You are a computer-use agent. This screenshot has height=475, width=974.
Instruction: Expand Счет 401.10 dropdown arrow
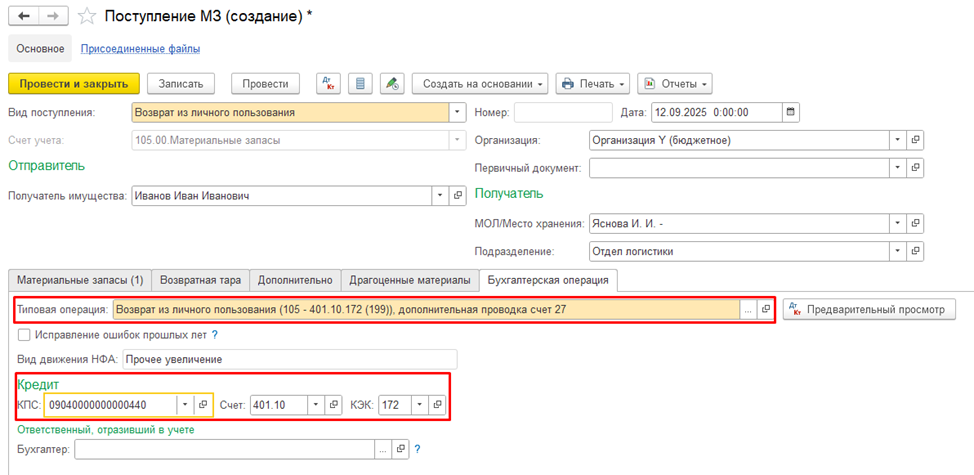[316, 405]
